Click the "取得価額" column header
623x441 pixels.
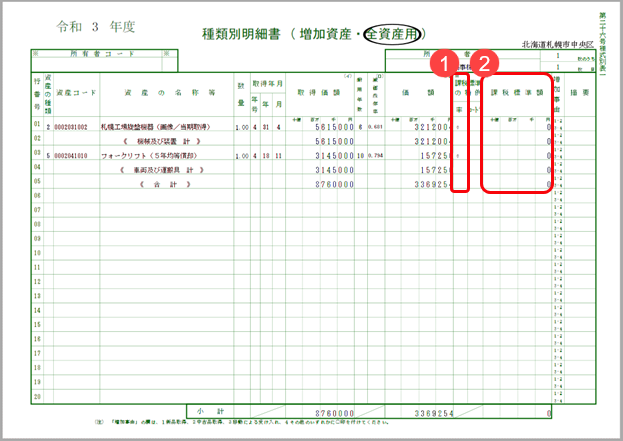(x=319, y=93)
